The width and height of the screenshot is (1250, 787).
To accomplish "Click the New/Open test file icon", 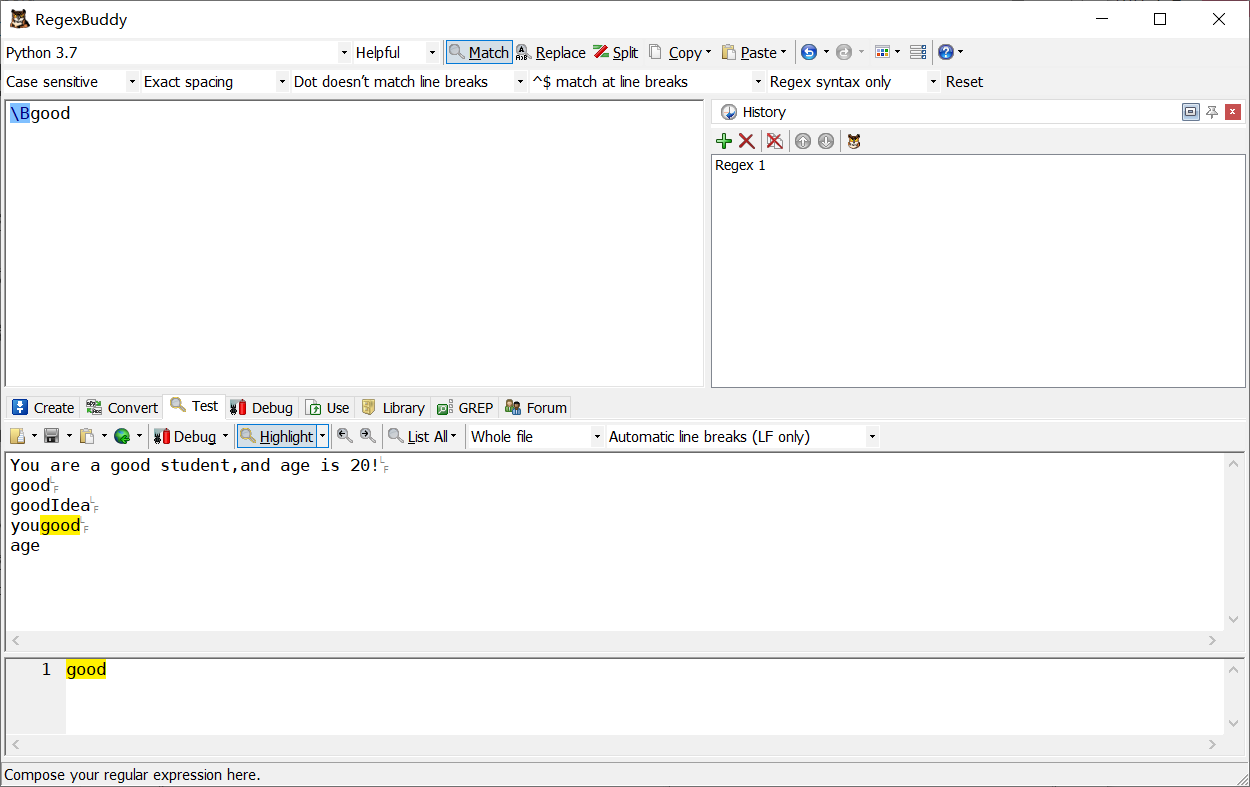I will (18, 436).
